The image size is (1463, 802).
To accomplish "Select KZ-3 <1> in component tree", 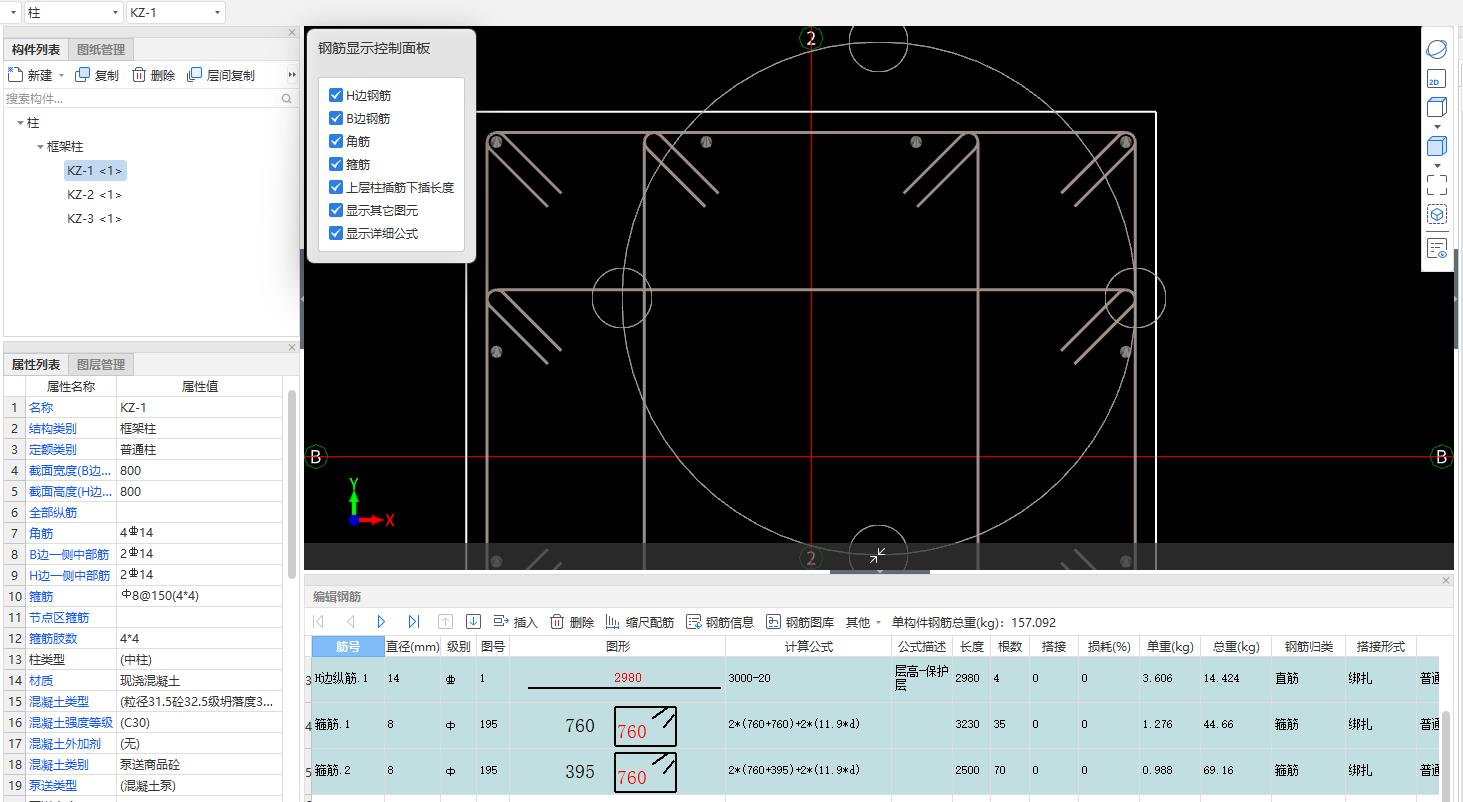I will [x=95, y=219].
